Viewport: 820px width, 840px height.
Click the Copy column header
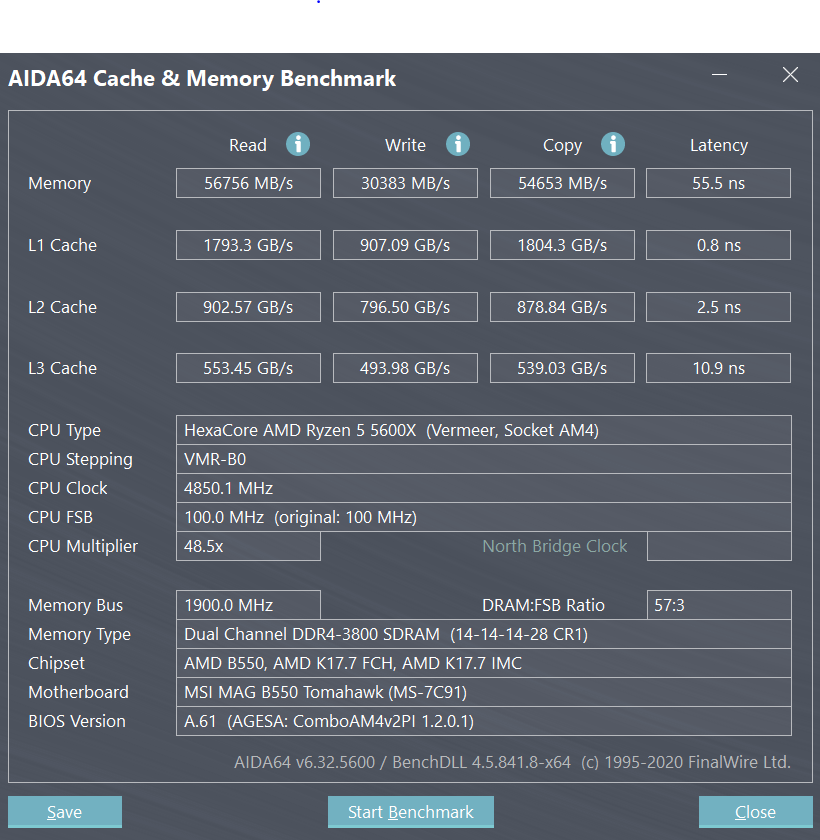(562, 146)
